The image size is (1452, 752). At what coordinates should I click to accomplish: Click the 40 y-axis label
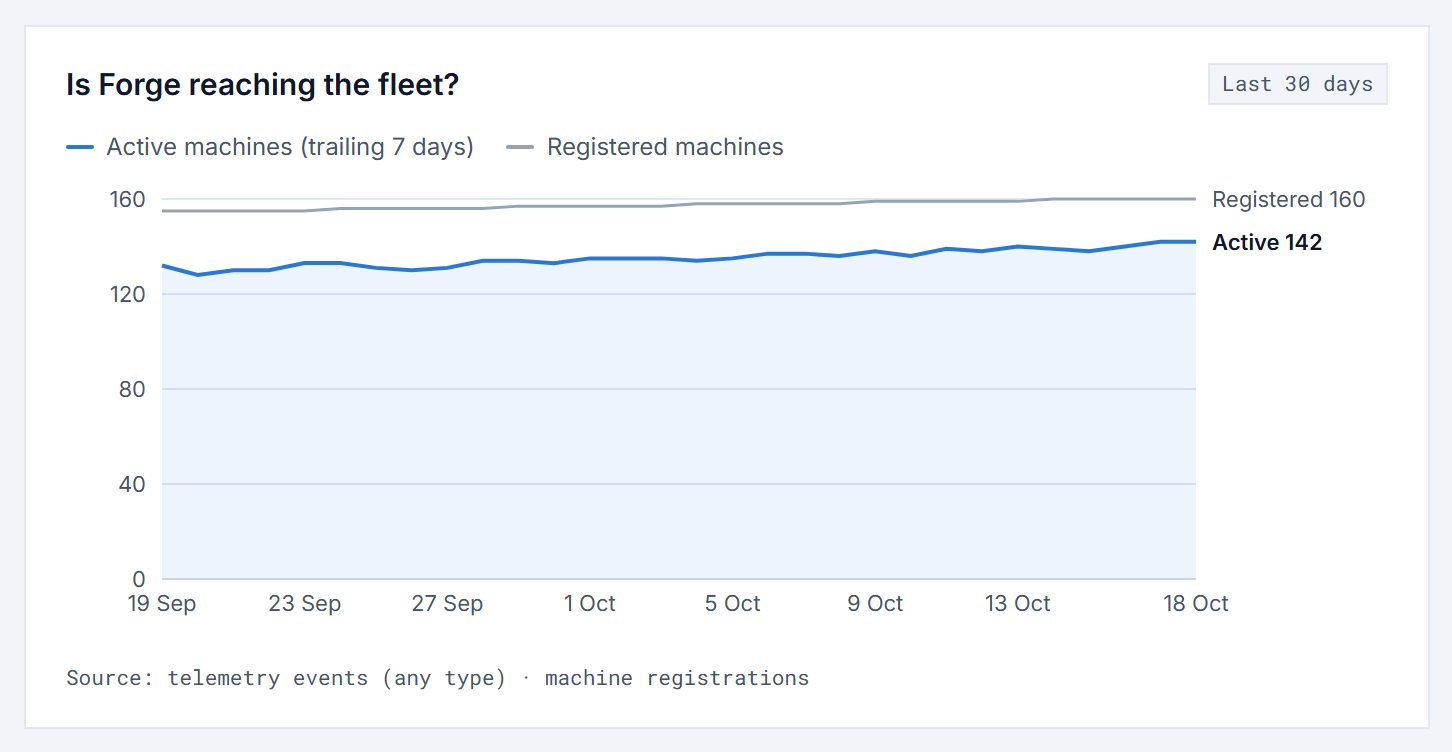coord(132,485)
